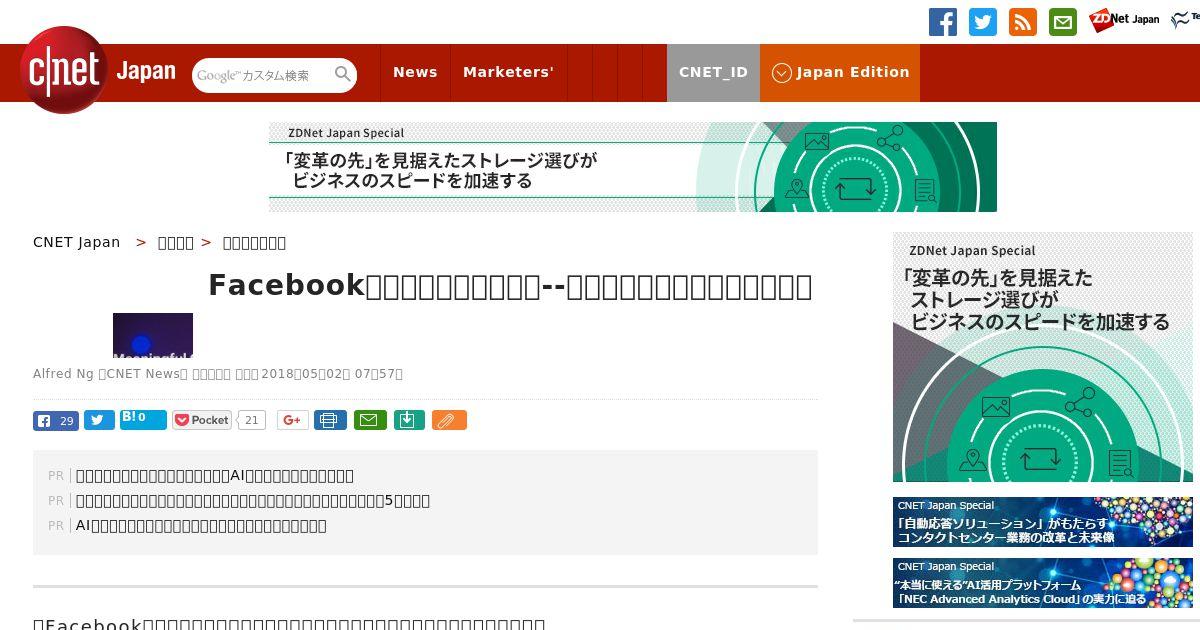Viewport: 1200px width, 630px height.
Task: Open the contact center solution CNET Japan Special ad
Action: 1043,522
